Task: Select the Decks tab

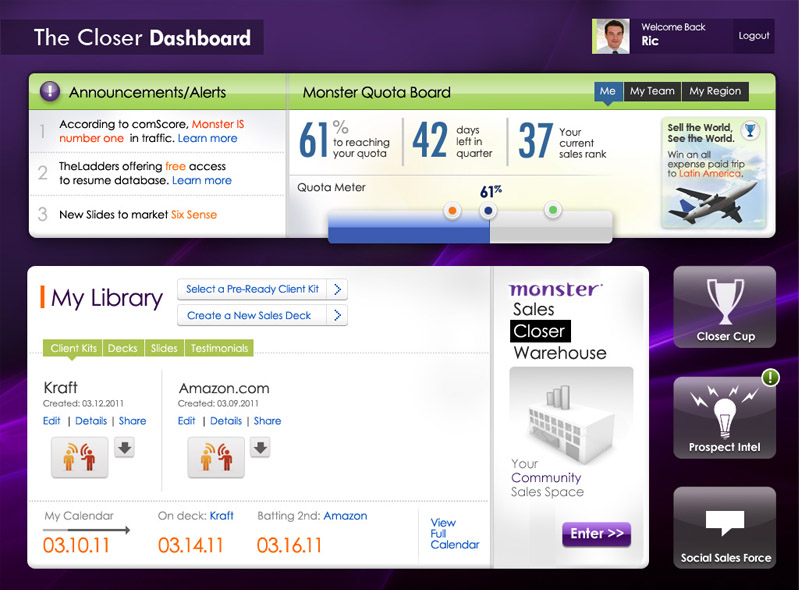Action: pos(123,348)
